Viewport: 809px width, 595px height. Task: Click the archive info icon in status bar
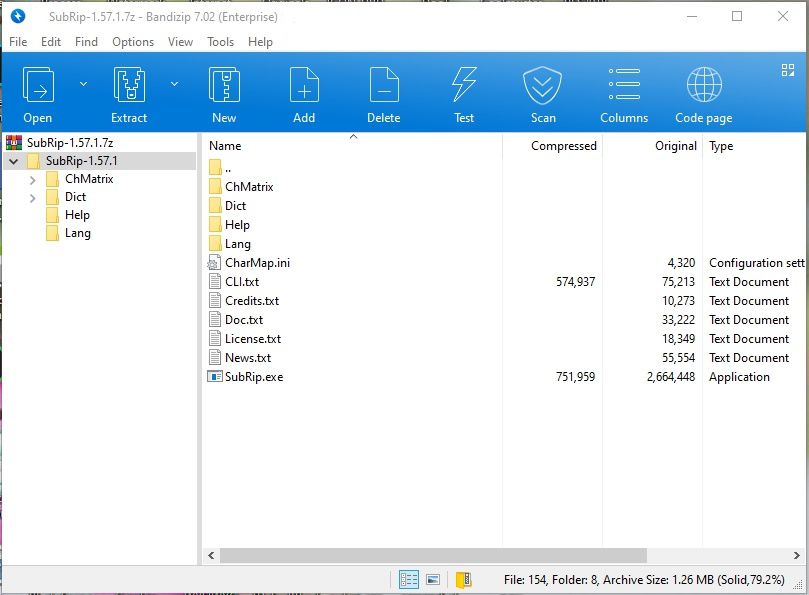pos(463,580)
